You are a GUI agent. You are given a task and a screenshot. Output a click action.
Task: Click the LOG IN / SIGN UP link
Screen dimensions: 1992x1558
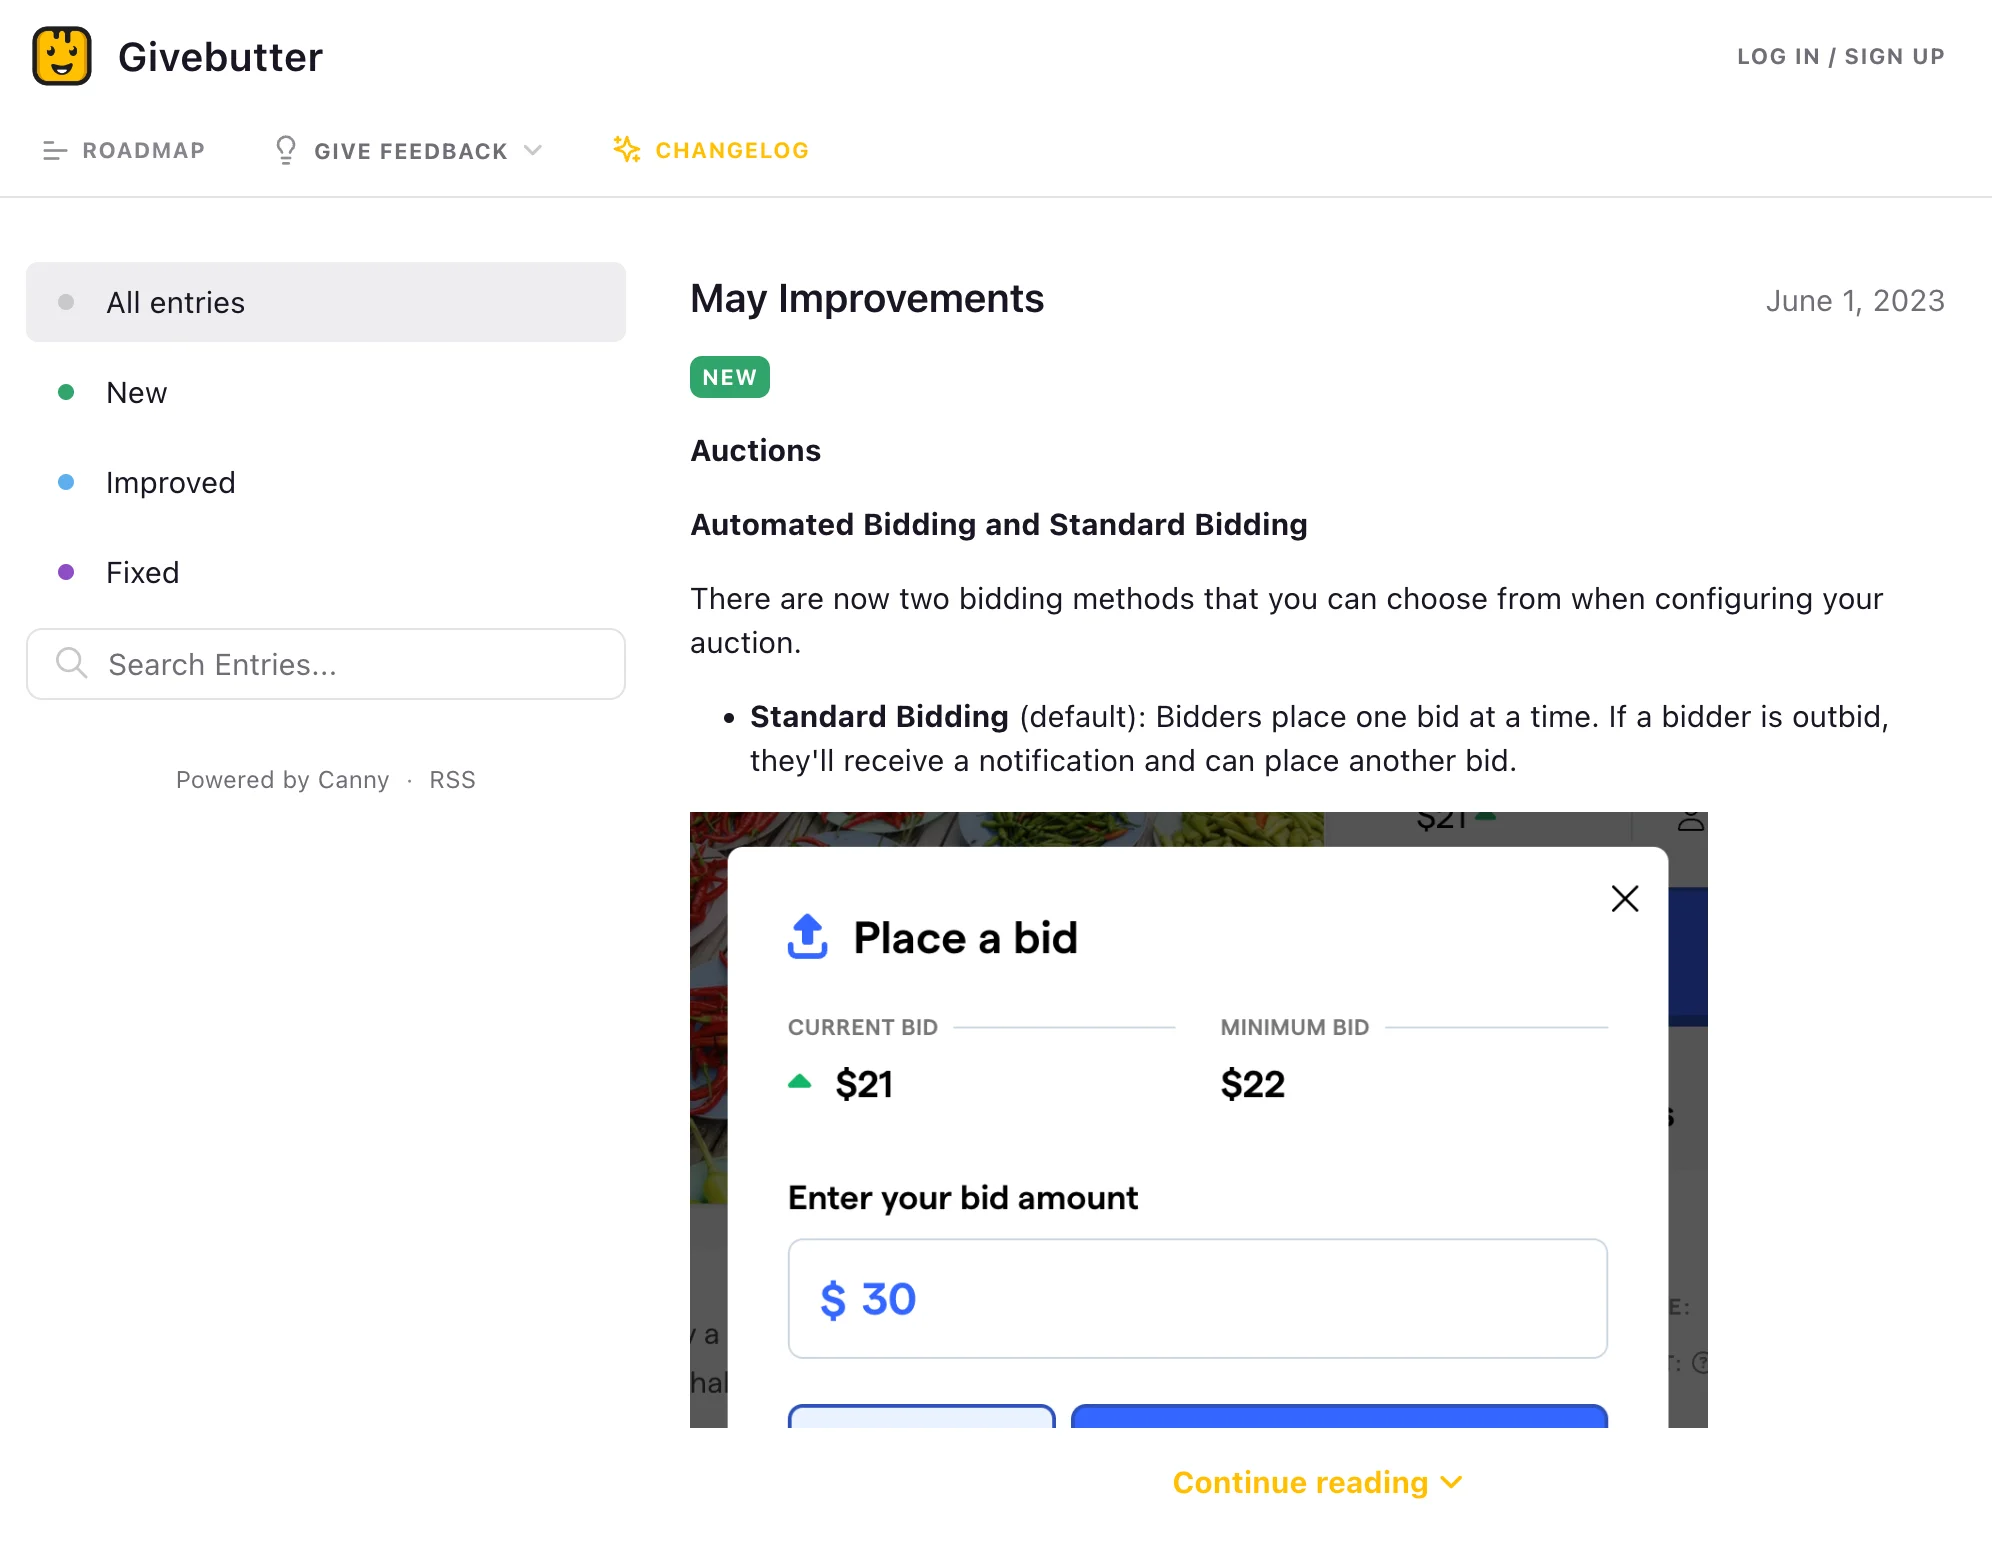click(x=1841, y=56)
